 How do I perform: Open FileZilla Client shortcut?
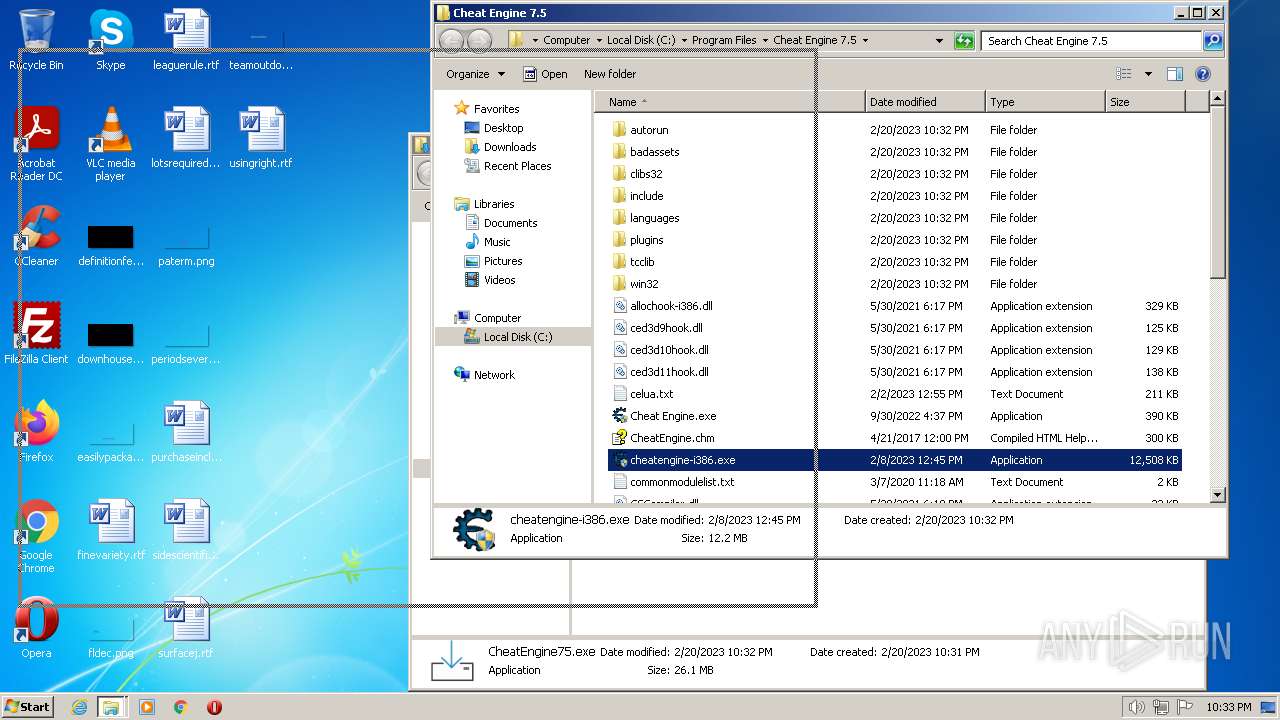pos(36,334)
